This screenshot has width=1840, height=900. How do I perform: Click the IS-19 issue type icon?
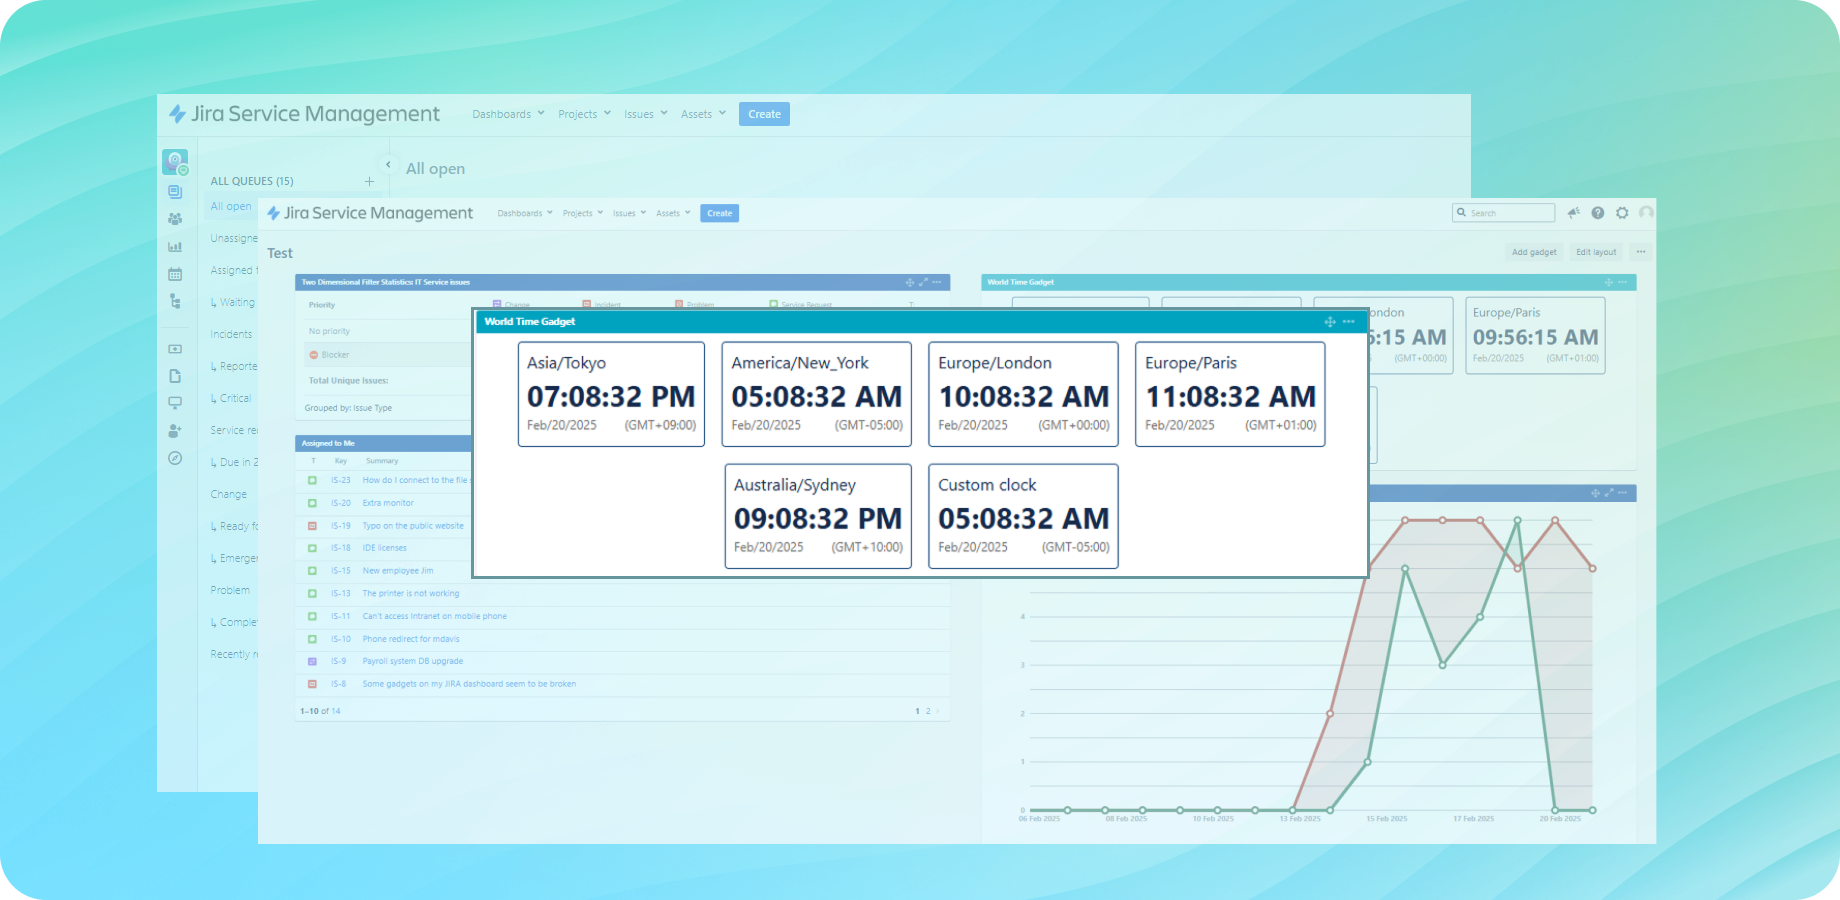coord(312,526)
